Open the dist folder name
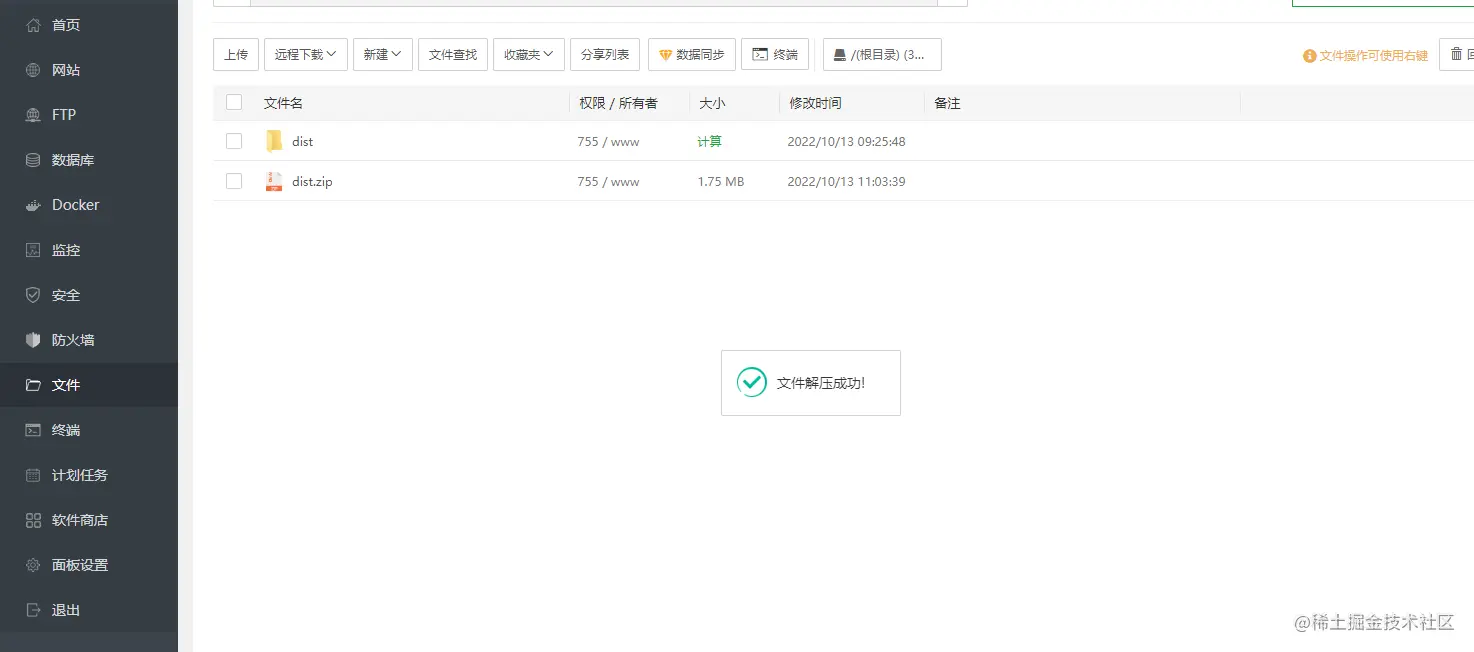 coord(303,142)
